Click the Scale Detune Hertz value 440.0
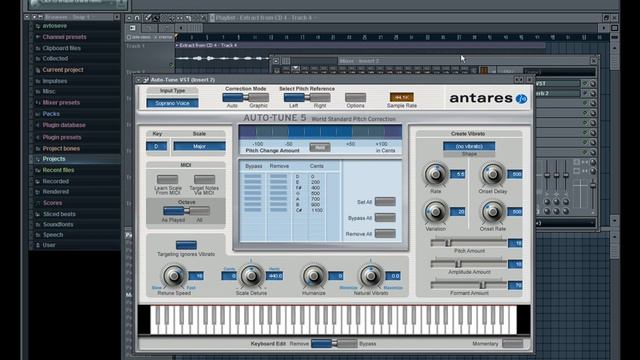This screenshot has height=360, width=640. click(275, 276)
